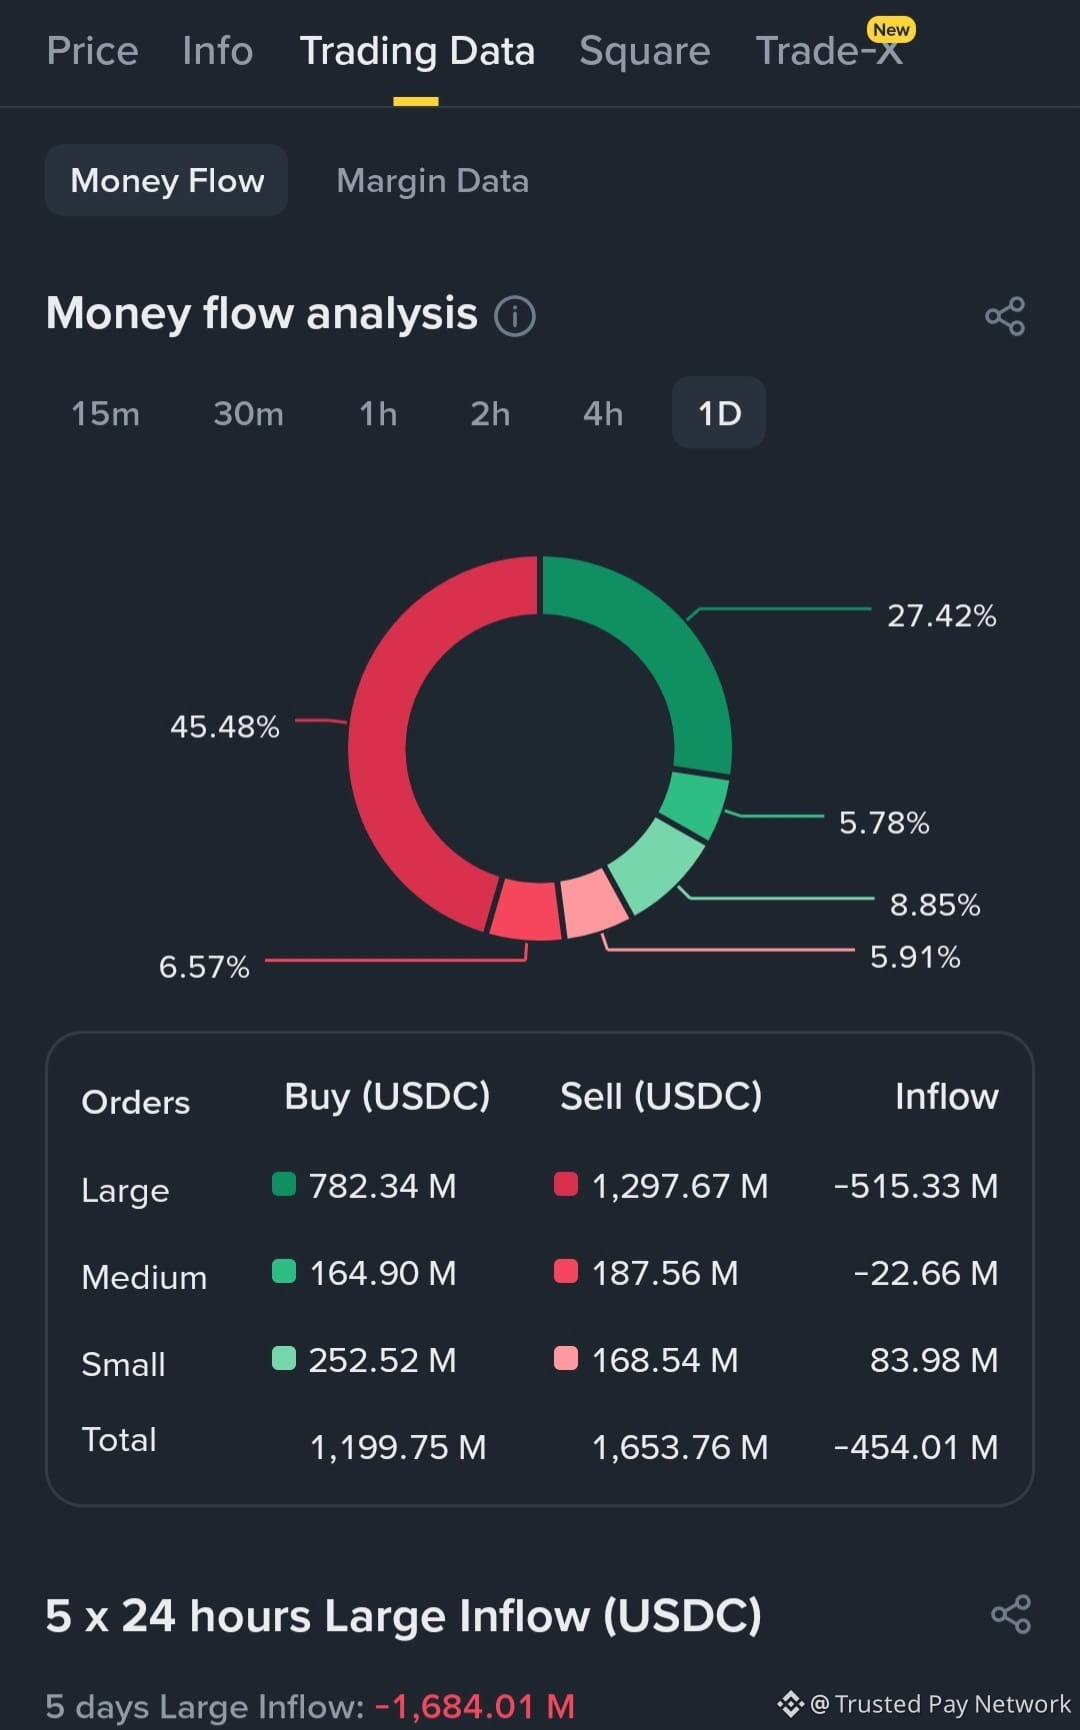Viewport: 1080px width, 1730px height.
Task: Select the 1h timeframe
Action: click(x=378, y=413)
